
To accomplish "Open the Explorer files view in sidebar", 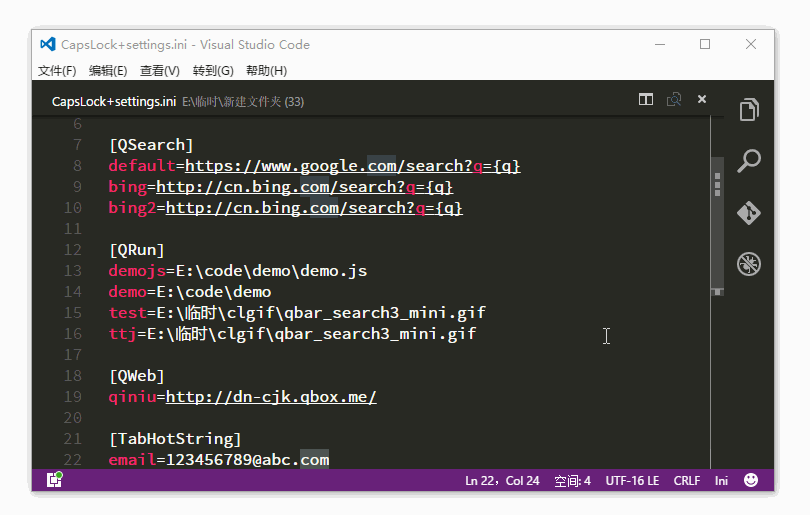I will pyautogui.click(x=749, y=110).
